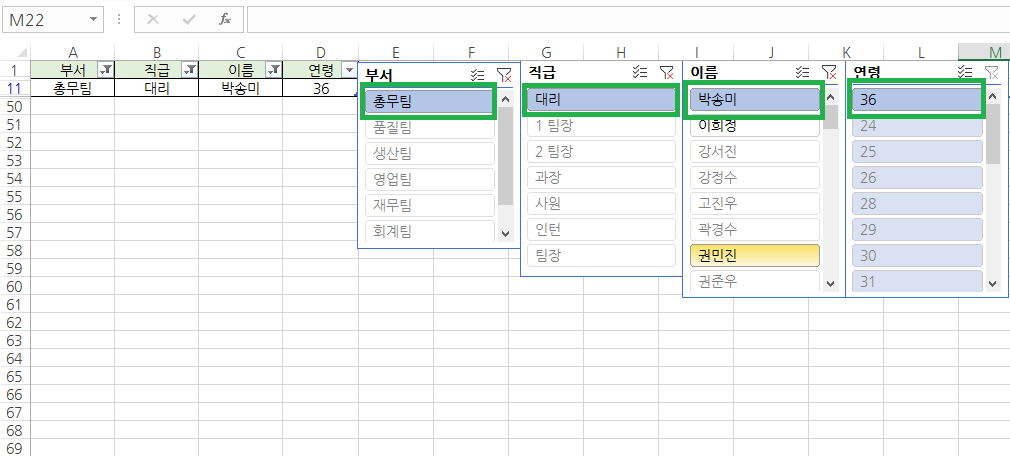Select 재무팀 in the 부서 slicer
This screenshot has width=1010, height=456.
coord(430,205)
